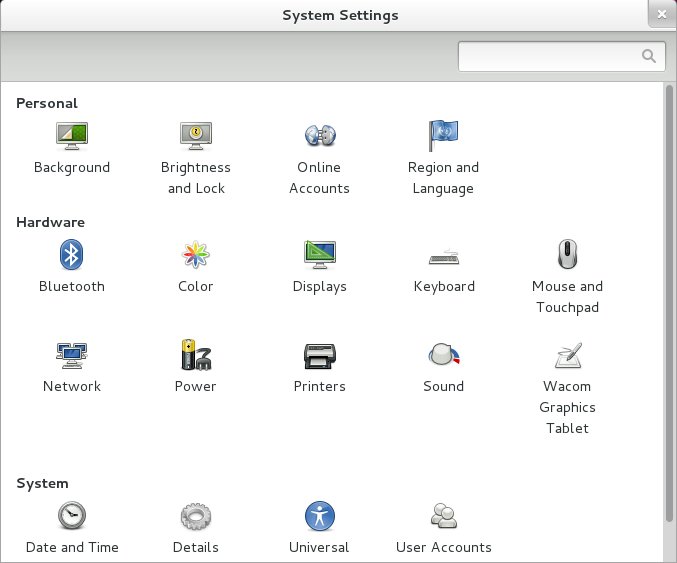Open the User Accounts icon
The width and height of the screenshot is (677, 563).
coord(444,516)
